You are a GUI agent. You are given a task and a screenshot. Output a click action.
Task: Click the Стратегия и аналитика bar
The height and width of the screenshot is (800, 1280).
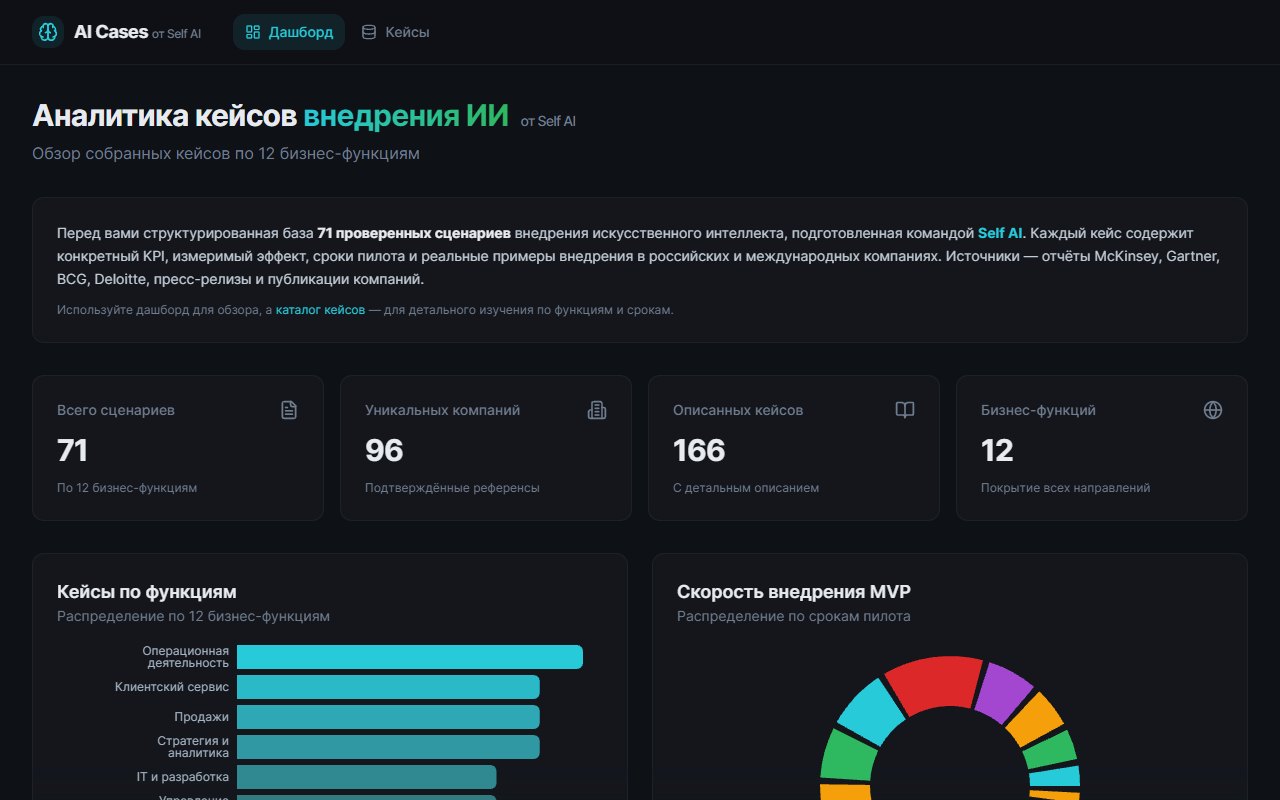click(388, 747)
